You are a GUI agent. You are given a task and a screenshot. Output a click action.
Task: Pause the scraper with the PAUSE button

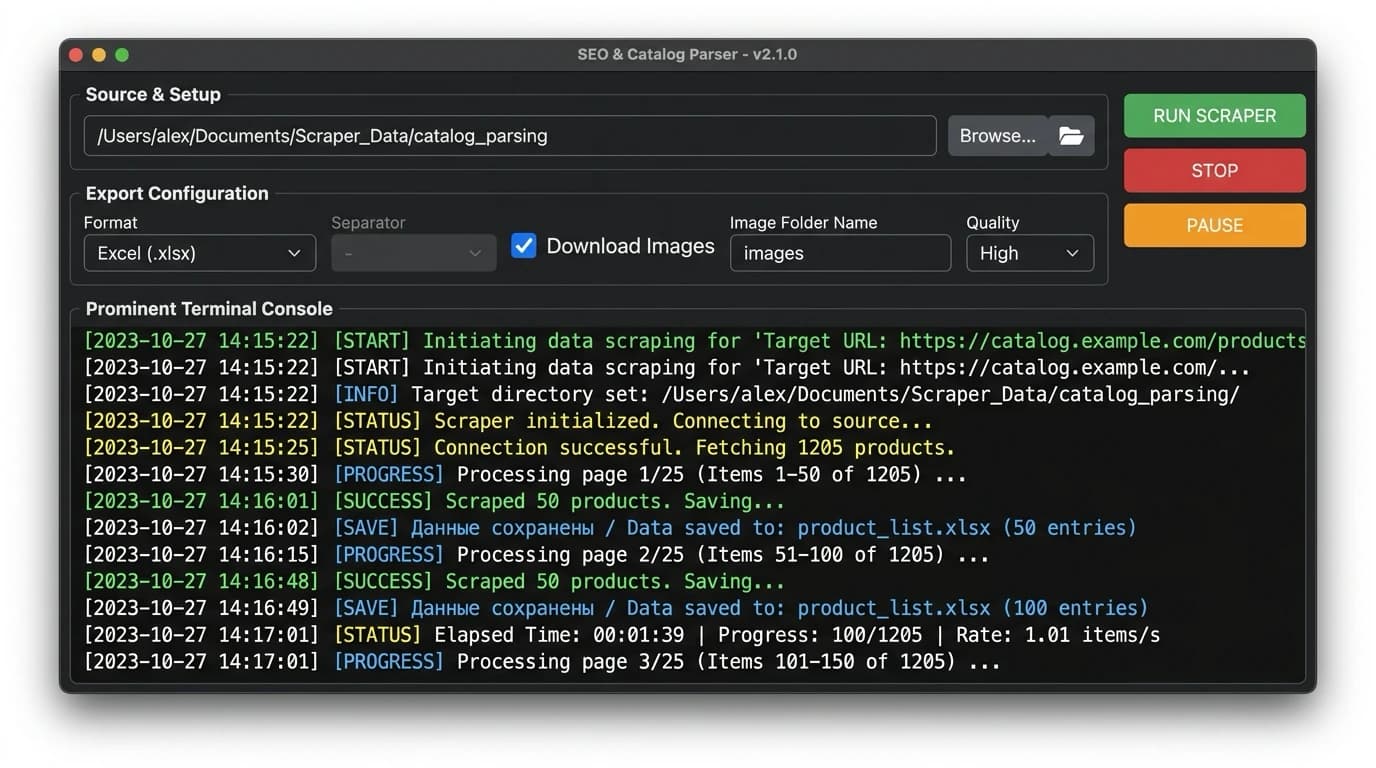pos(1214,226)
